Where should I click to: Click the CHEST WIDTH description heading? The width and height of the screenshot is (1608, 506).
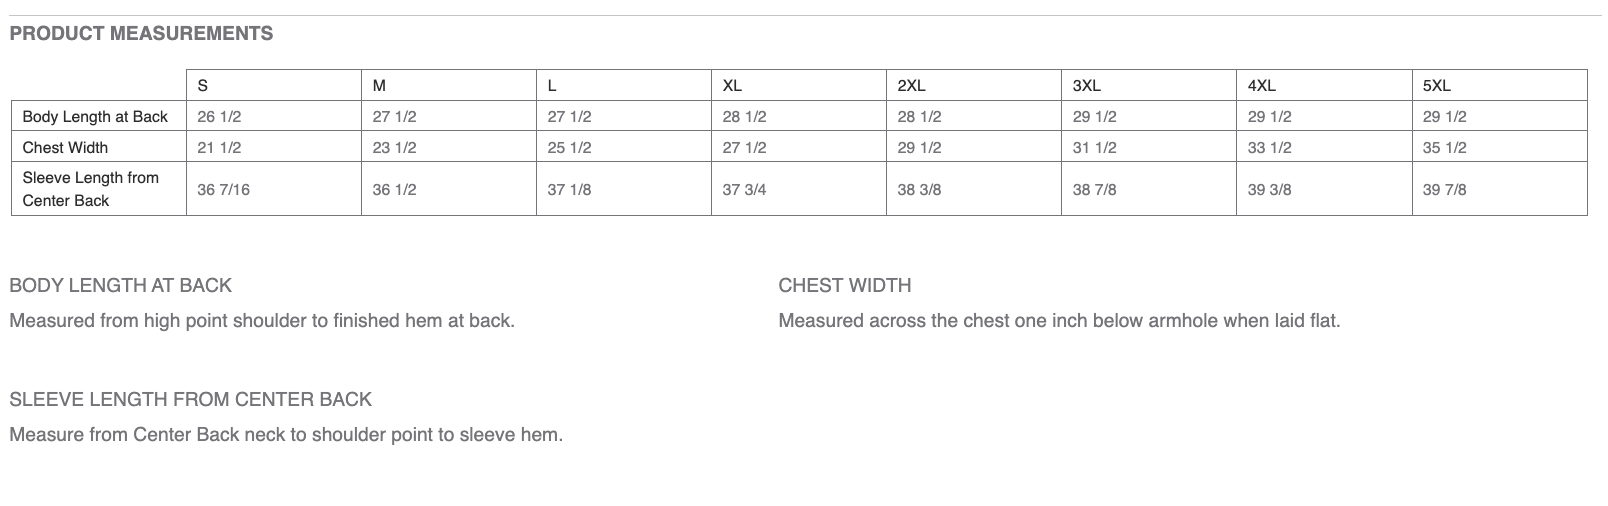pos(845,286)
